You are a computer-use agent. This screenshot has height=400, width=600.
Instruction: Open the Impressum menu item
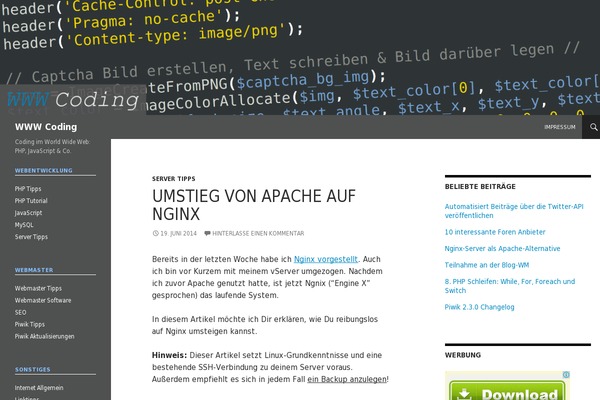(x=560, y=127)
